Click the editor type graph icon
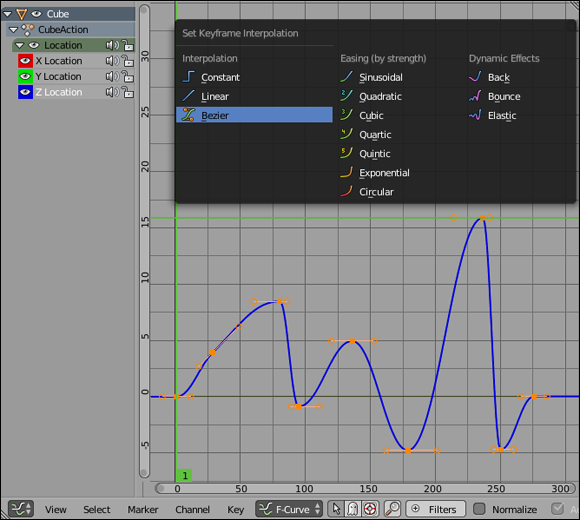Image resolution: width=580 pixels, height=520 pixels. tap(21, 509)
